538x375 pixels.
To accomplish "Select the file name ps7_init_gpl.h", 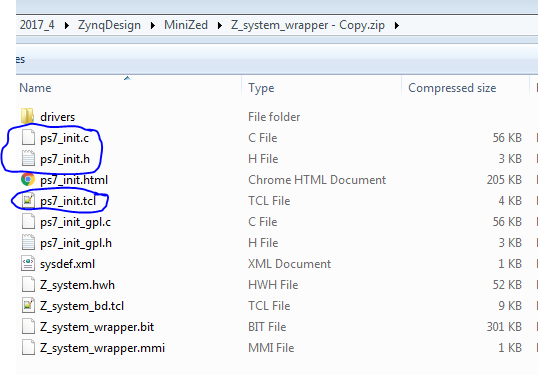I will (x=76, y=243).
